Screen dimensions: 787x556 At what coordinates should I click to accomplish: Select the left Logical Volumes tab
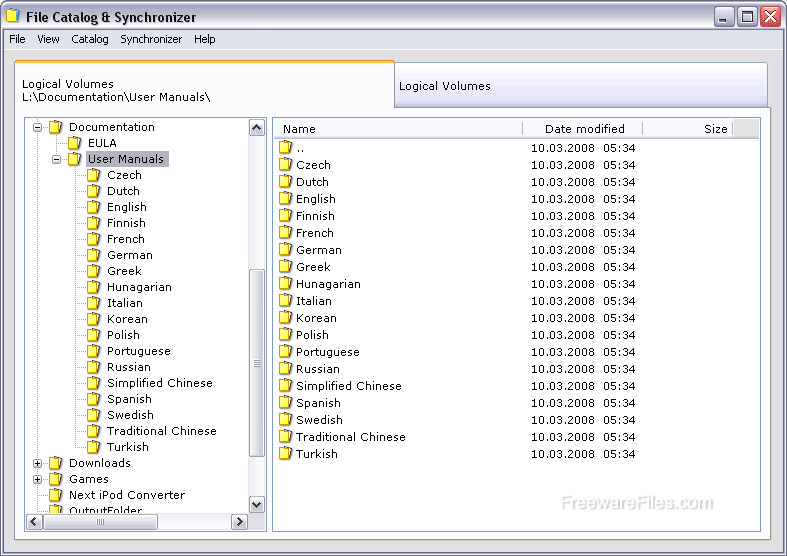pos(204,85)
